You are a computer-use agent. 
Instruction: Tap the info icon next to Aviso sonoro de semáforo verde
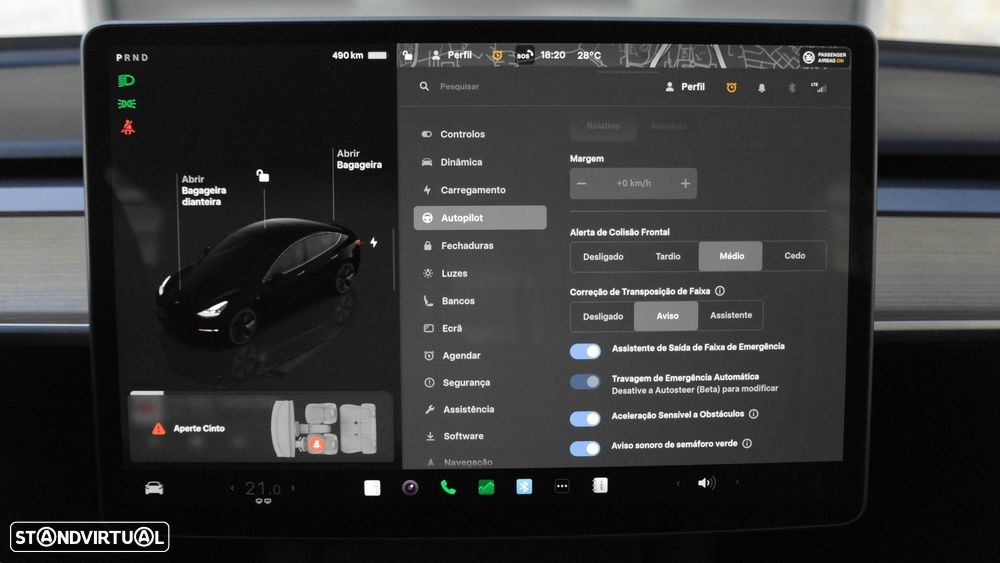[x=747, y=443]
